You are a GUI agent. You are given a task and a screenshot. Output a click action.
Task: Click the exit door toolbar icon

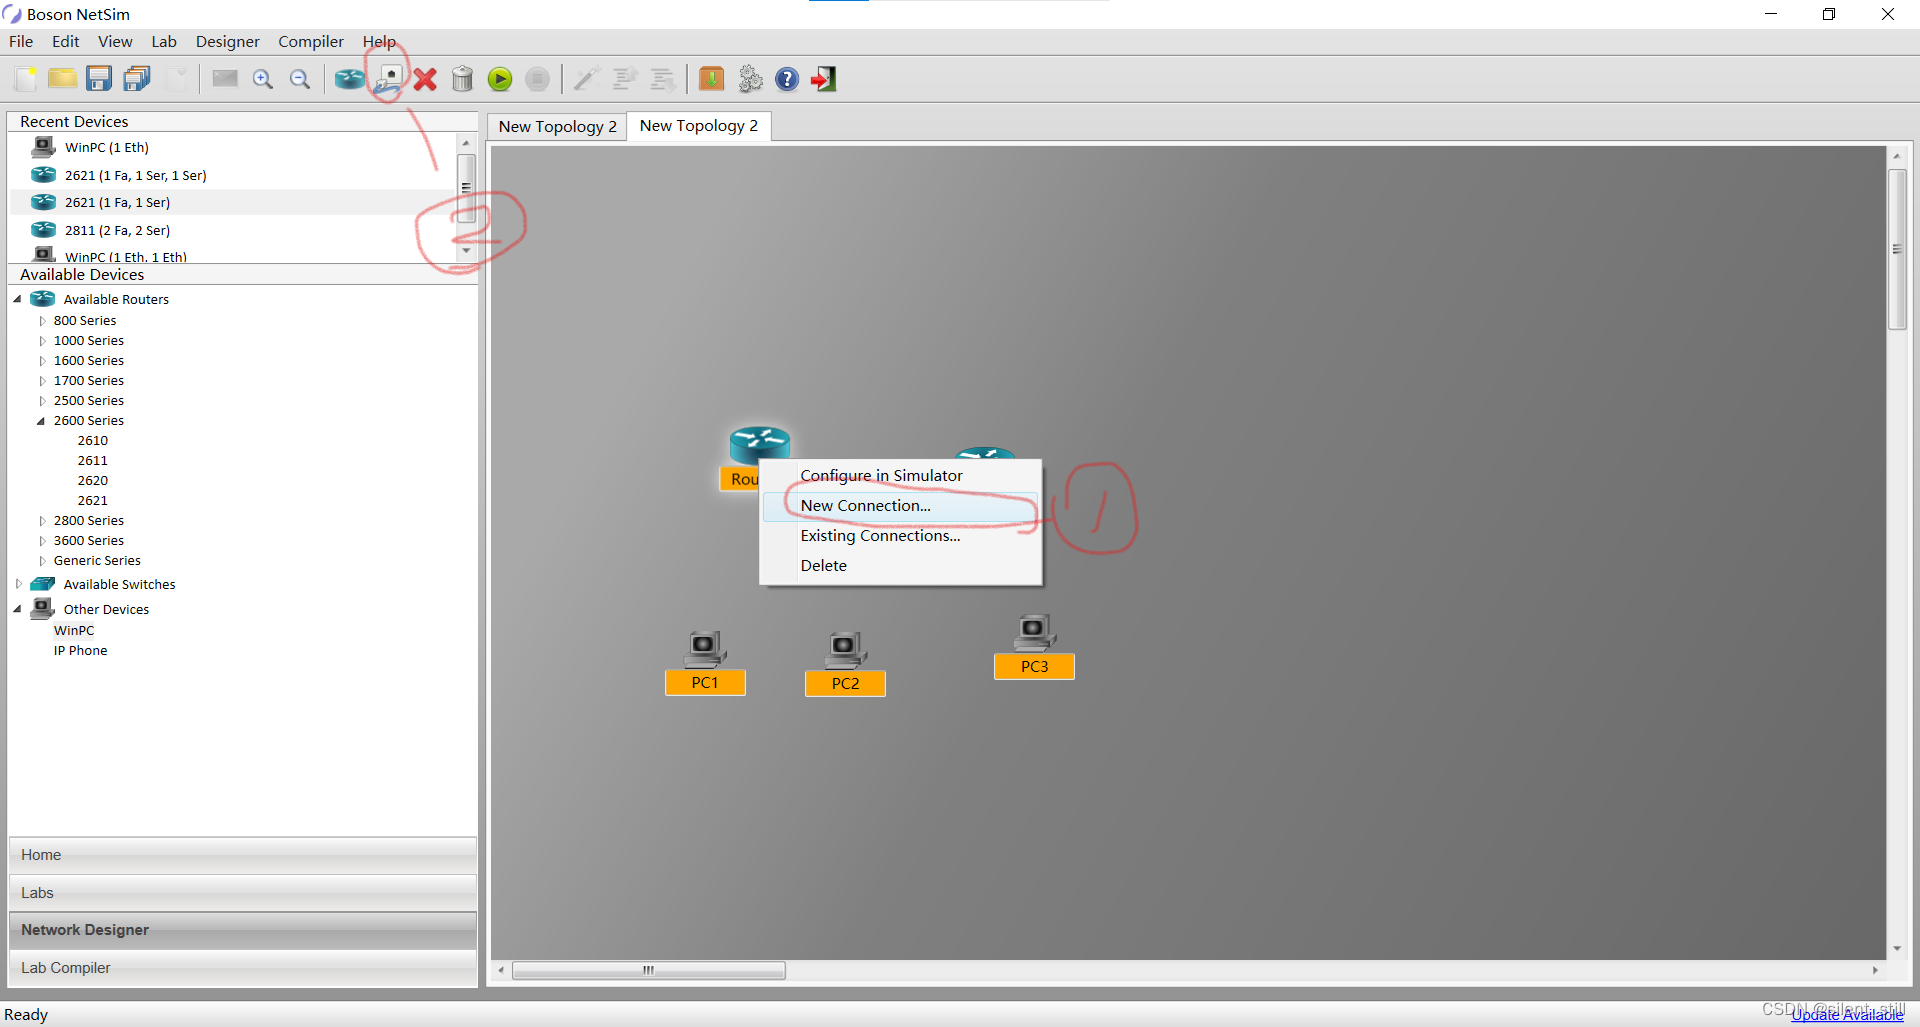pos(824,79)
